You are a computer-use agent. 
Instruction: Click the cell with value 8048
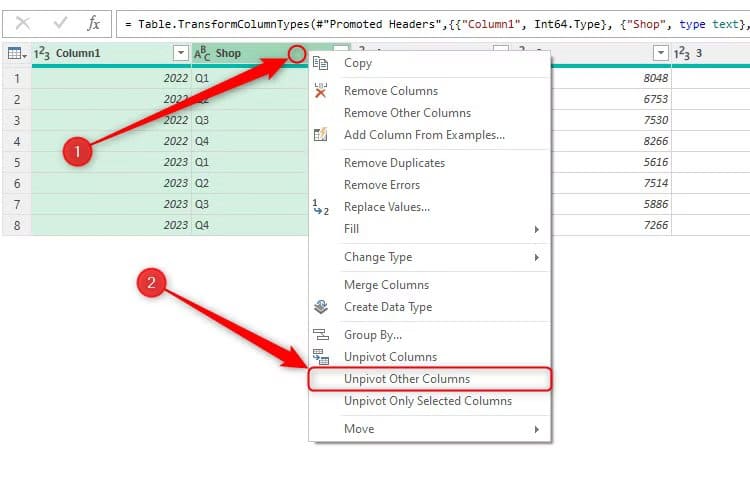coord(611,78)
